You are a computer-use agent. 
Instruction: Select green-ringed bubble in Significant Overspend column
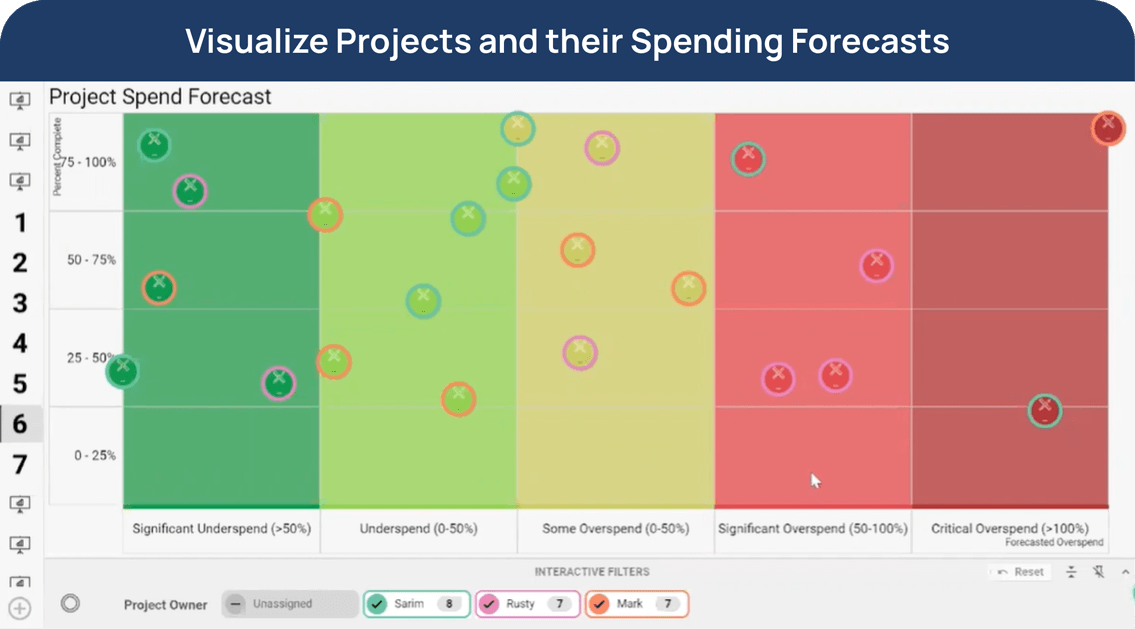point(748,159)
